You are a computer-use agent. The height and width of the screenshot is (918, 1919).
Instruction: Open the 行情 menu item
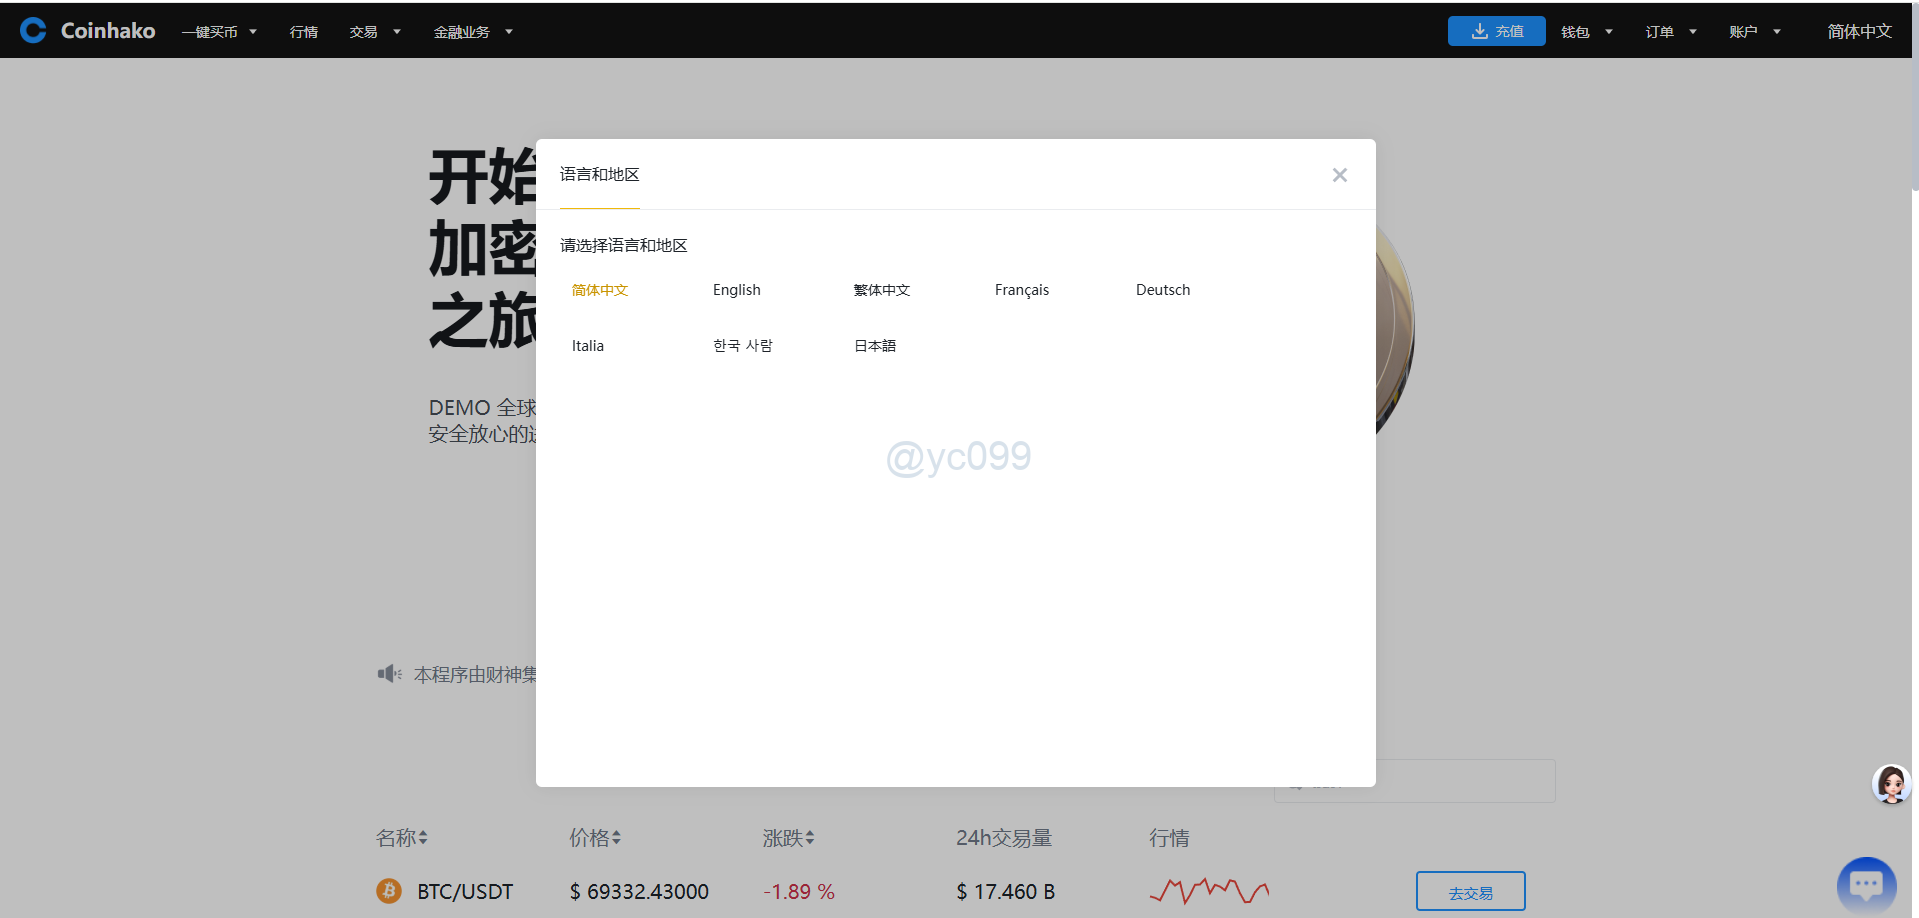pyautogui.click(x=304, y=32)
